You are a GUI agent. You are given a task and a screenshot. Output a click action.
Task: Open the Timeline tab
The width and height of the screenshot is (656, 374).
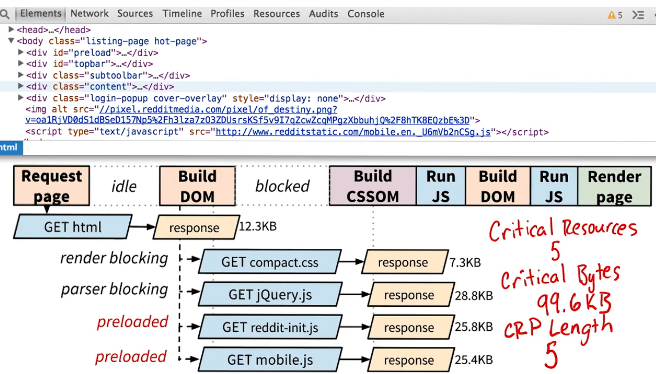coord(182,13)
